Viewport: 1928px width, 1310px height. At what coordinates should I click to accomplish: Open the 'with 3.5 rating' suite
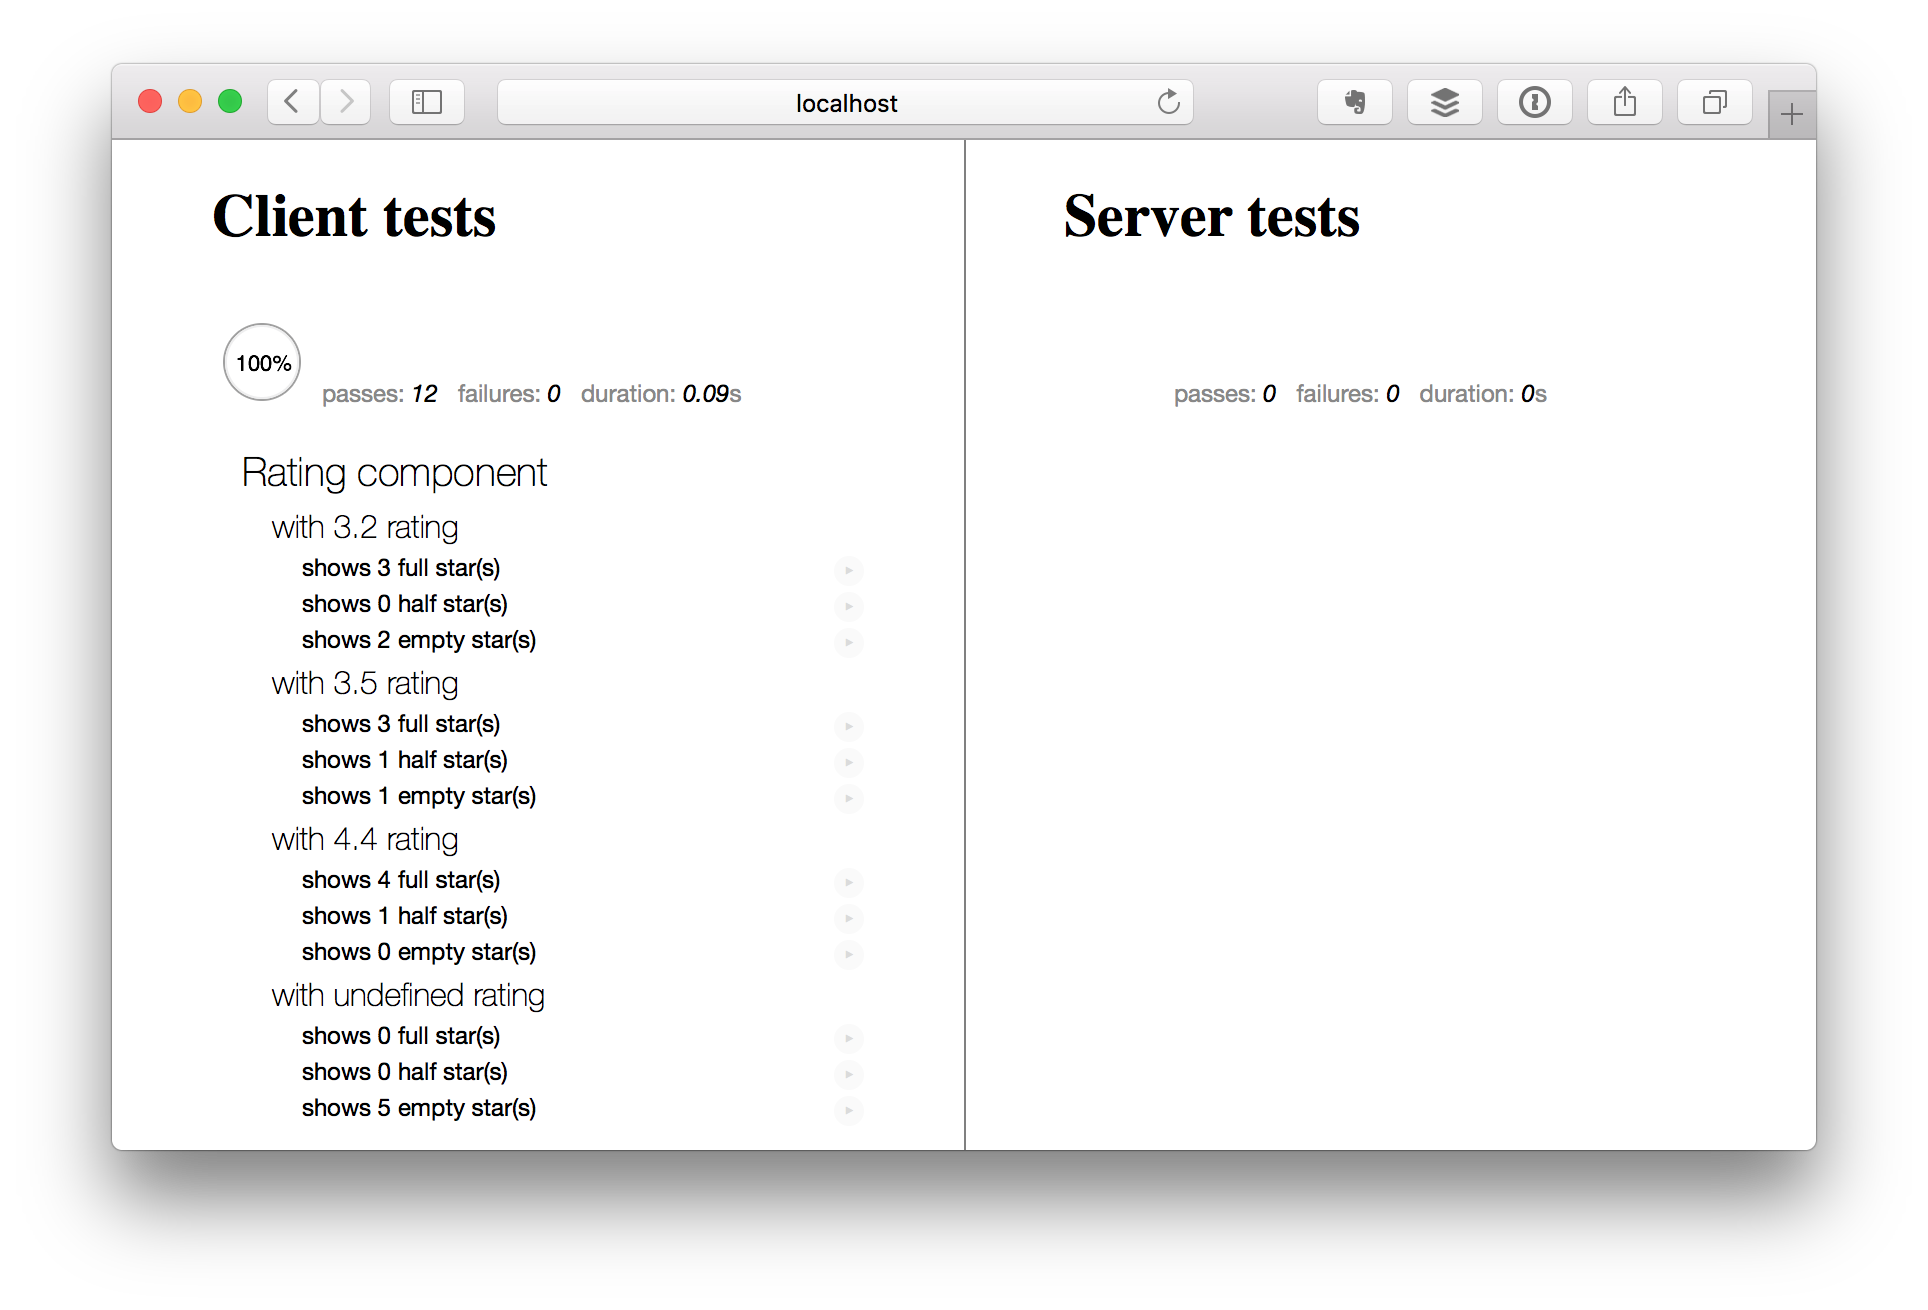pyautogui.click(x=365, y=684)
